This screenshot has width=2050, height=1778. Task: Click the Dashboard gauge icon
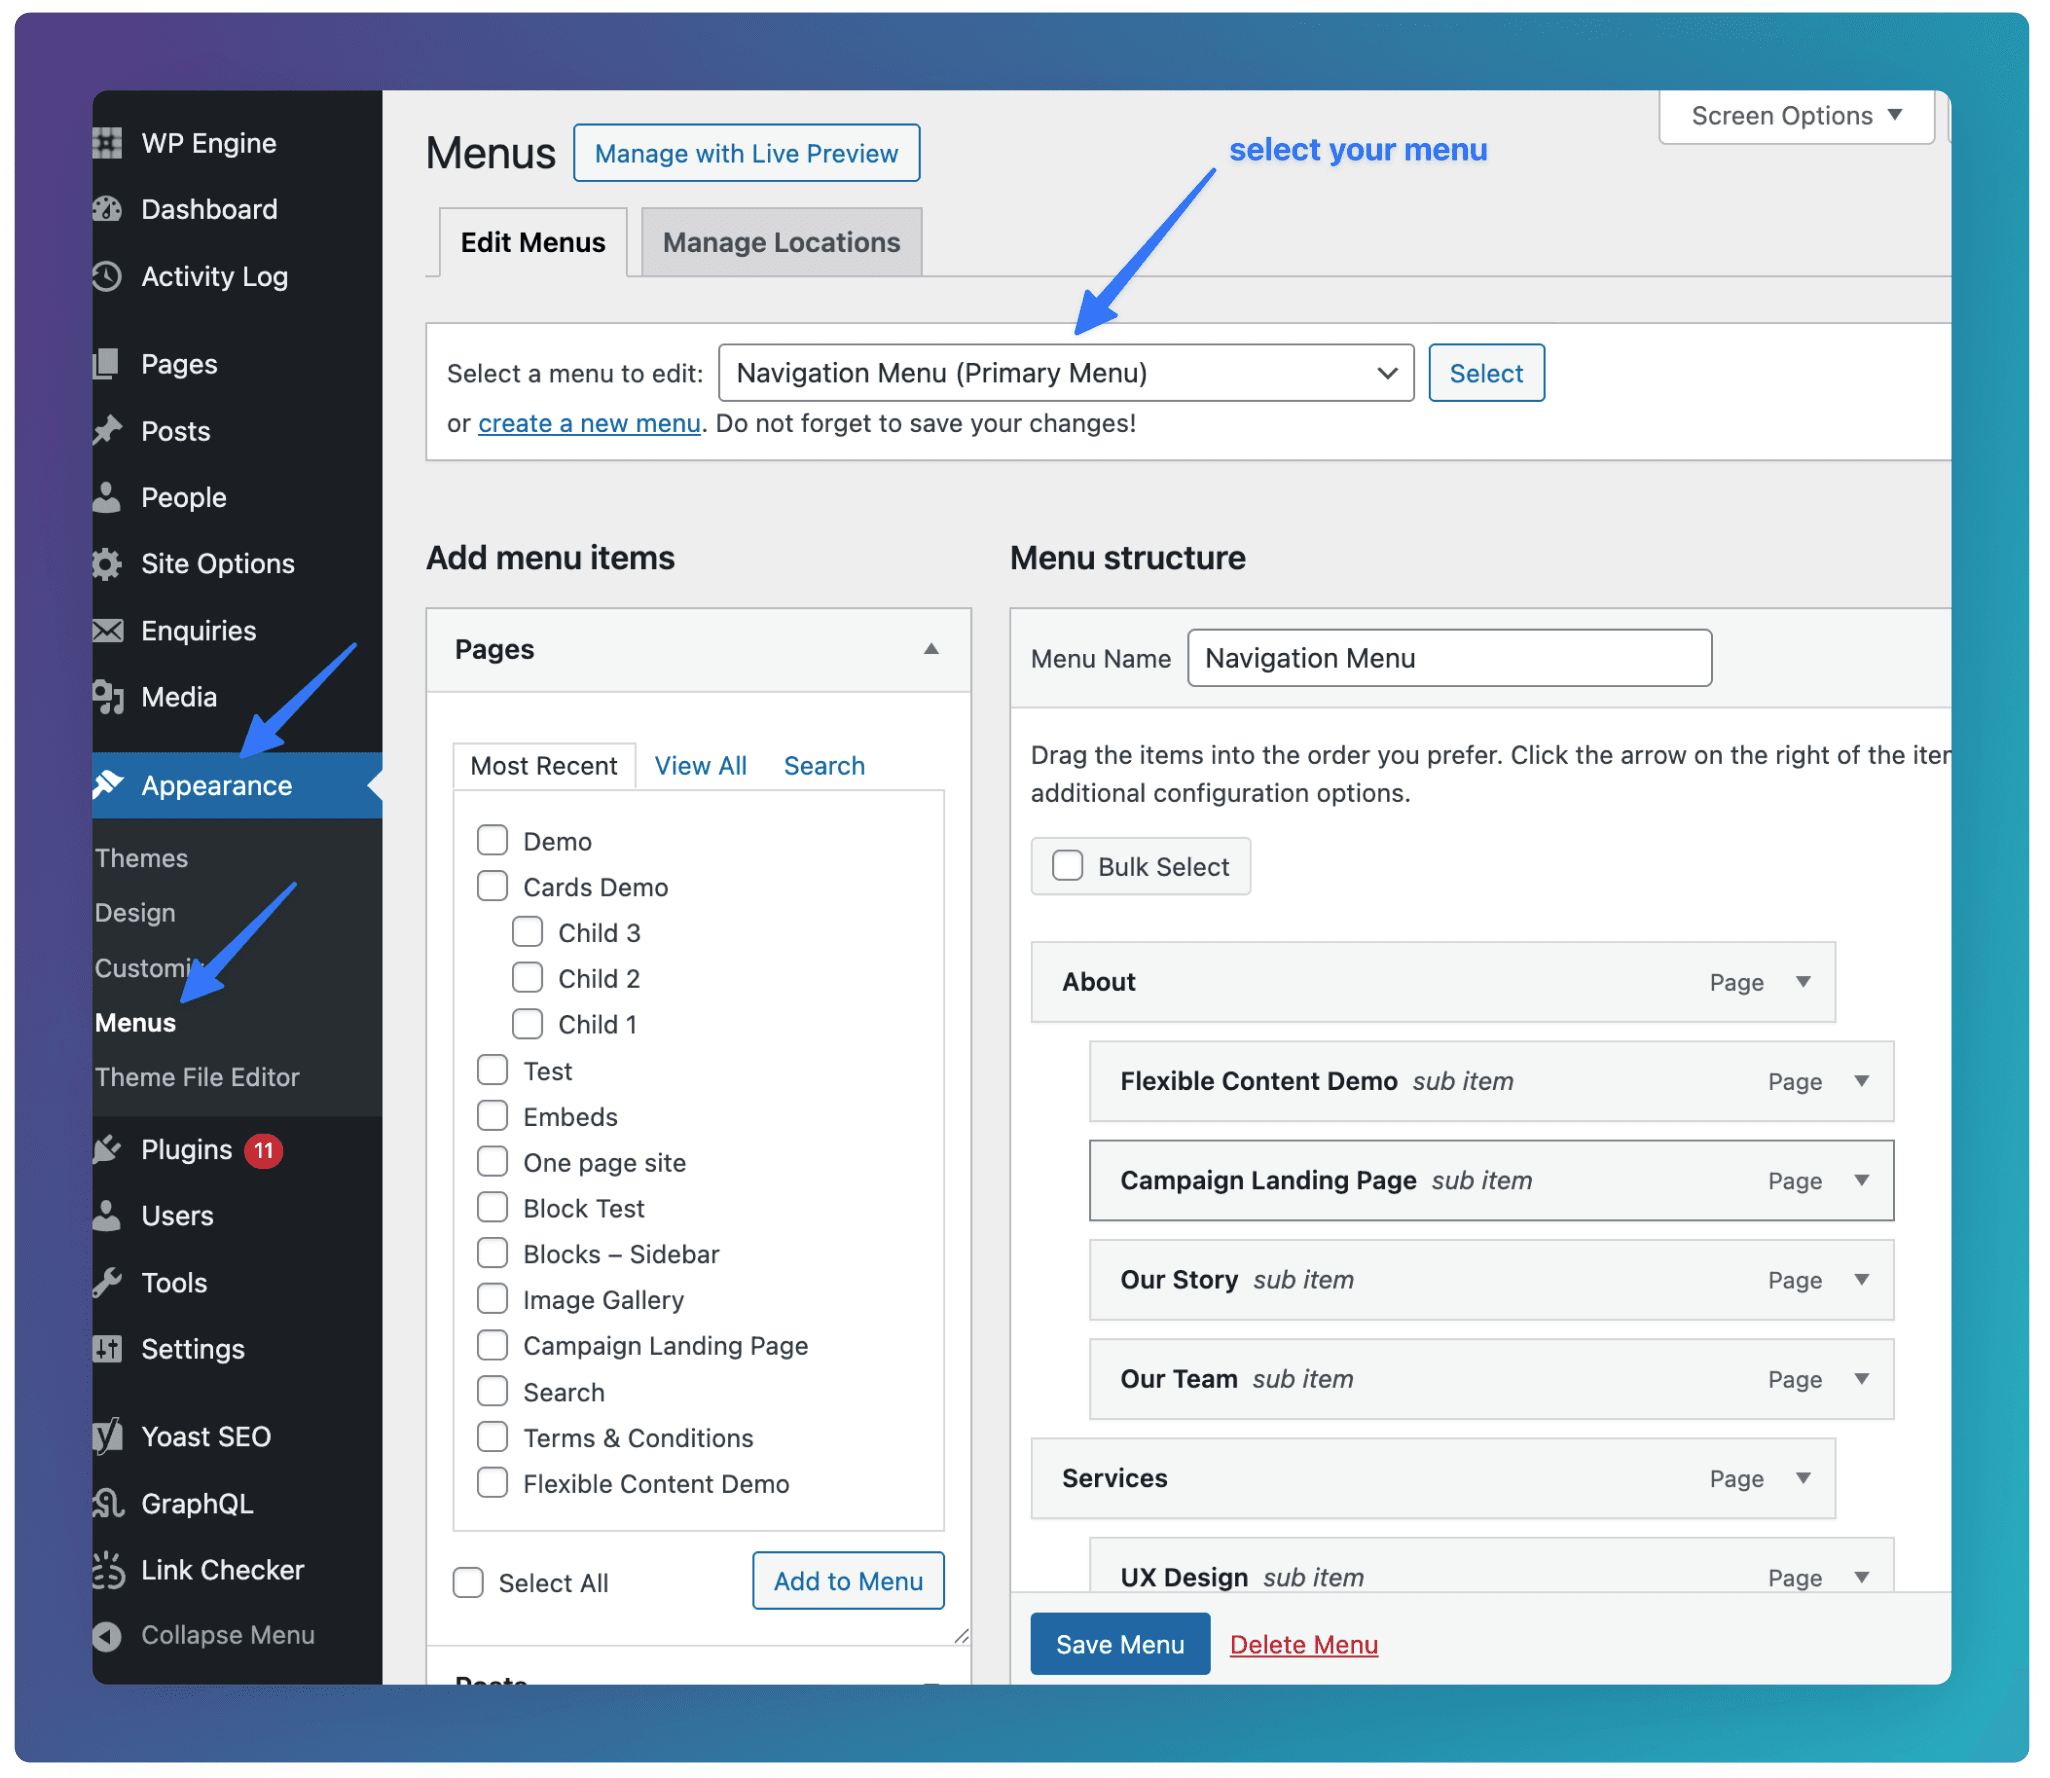(x=107, y=209)
